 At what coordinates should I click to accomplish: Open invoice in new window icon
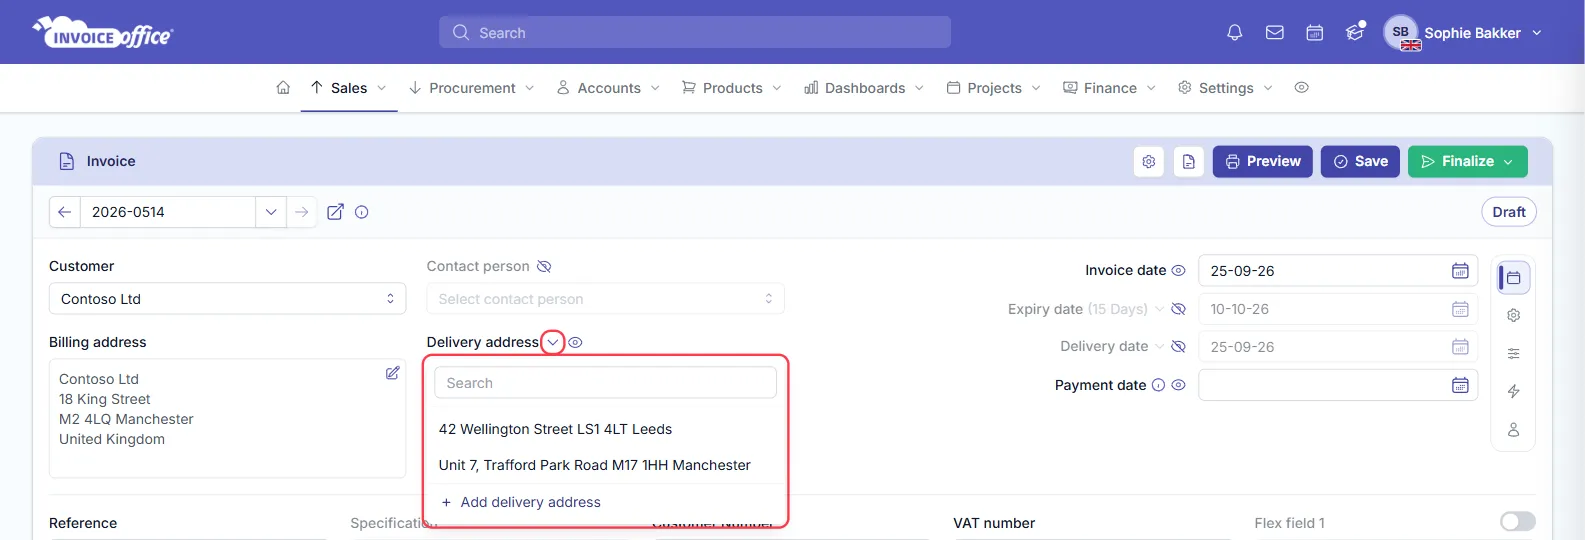pos(336,212)
